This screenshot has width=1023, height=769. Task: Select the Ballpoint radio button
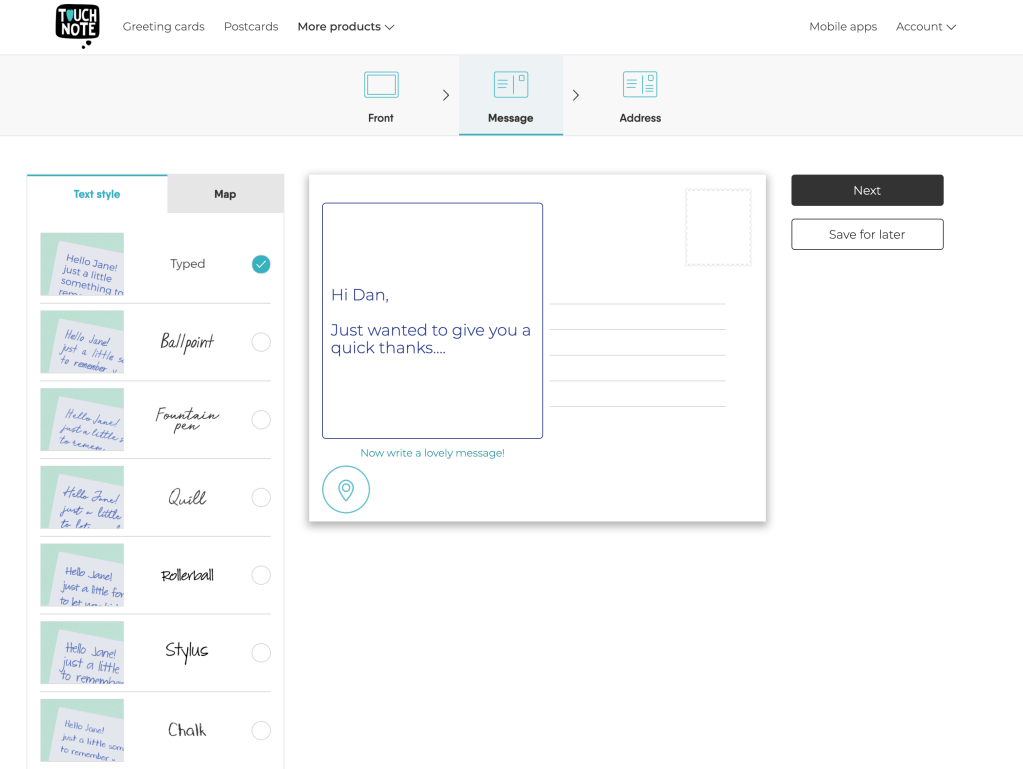tap(261, 342)
